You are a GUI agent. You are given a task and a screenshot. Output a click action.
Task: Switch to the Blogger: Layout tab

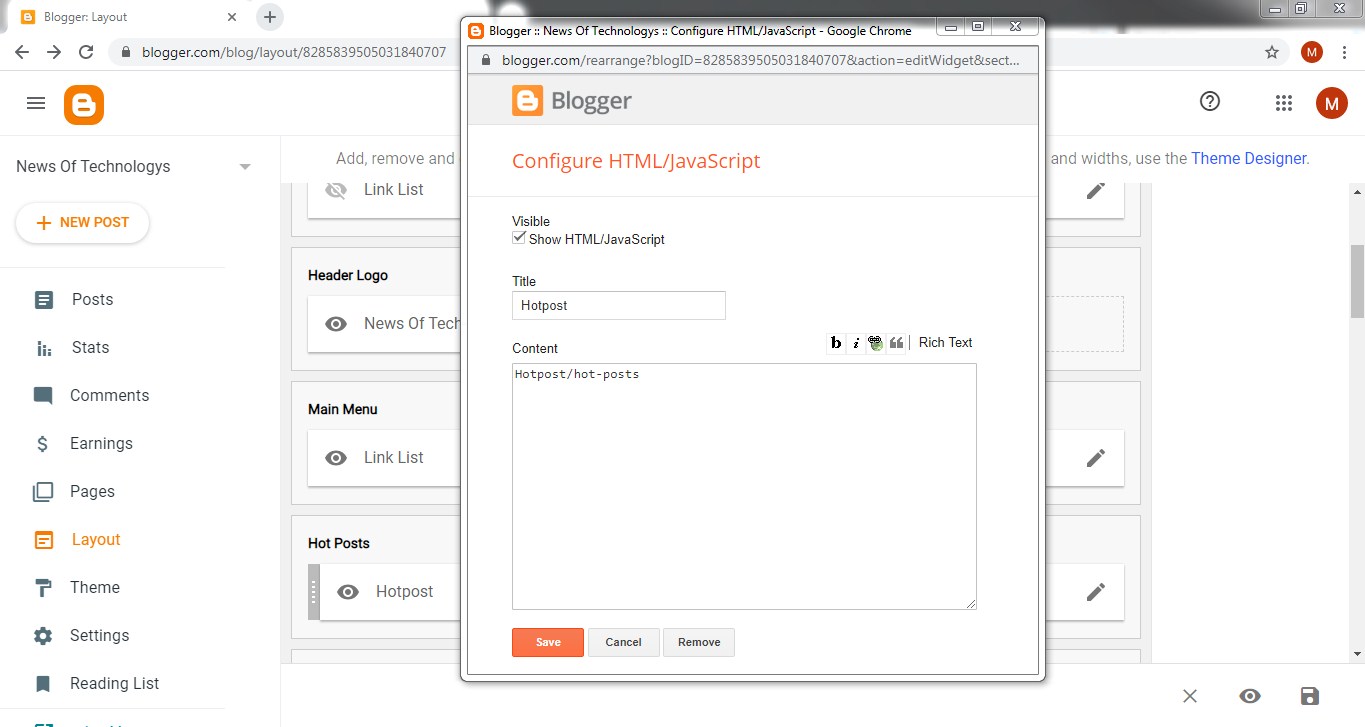pos(127,17)
